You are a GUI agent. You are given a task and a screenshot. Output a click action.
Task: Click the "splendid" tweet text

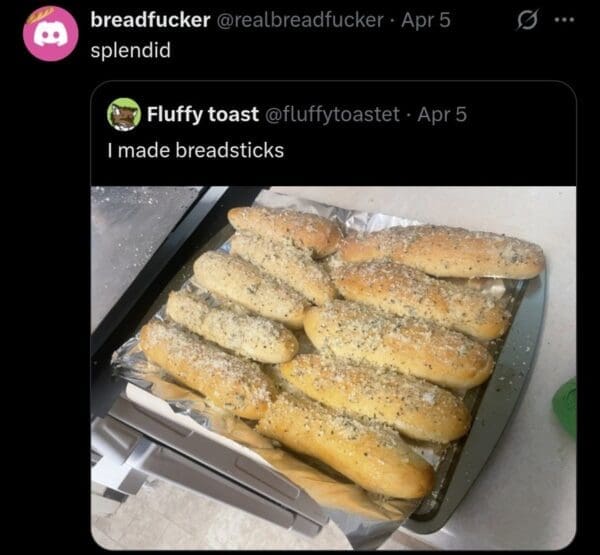click(x=130, y=50)
